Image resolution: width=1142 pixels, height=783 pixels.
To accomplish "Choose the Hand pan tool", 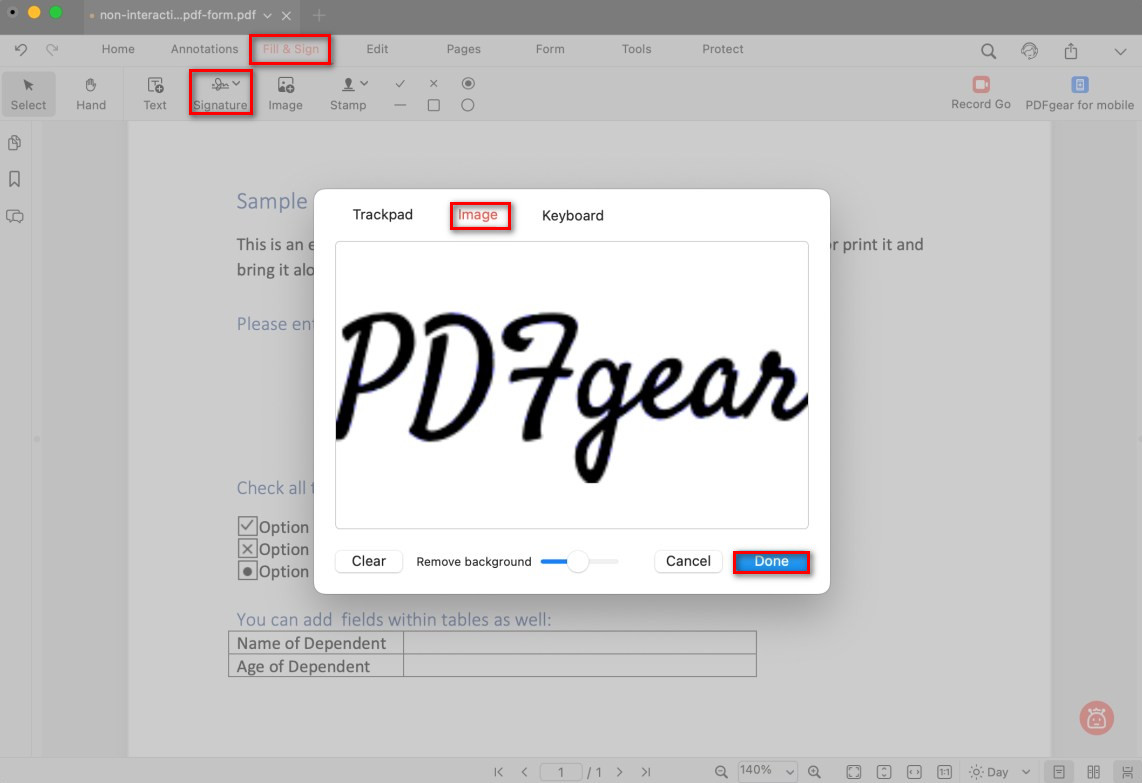I will 91,94.
